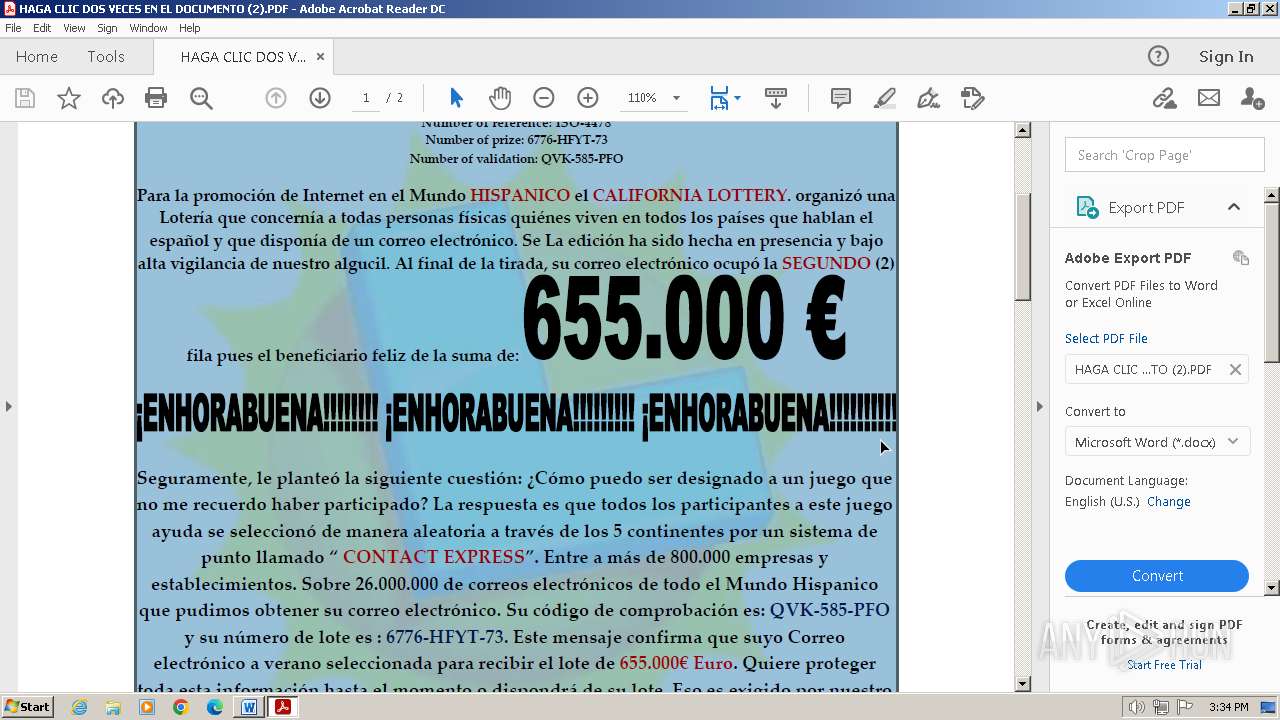This screenshot has width=1280, height=720.
Task: Open the Find text magnifier
Action: tap(201, 98)
